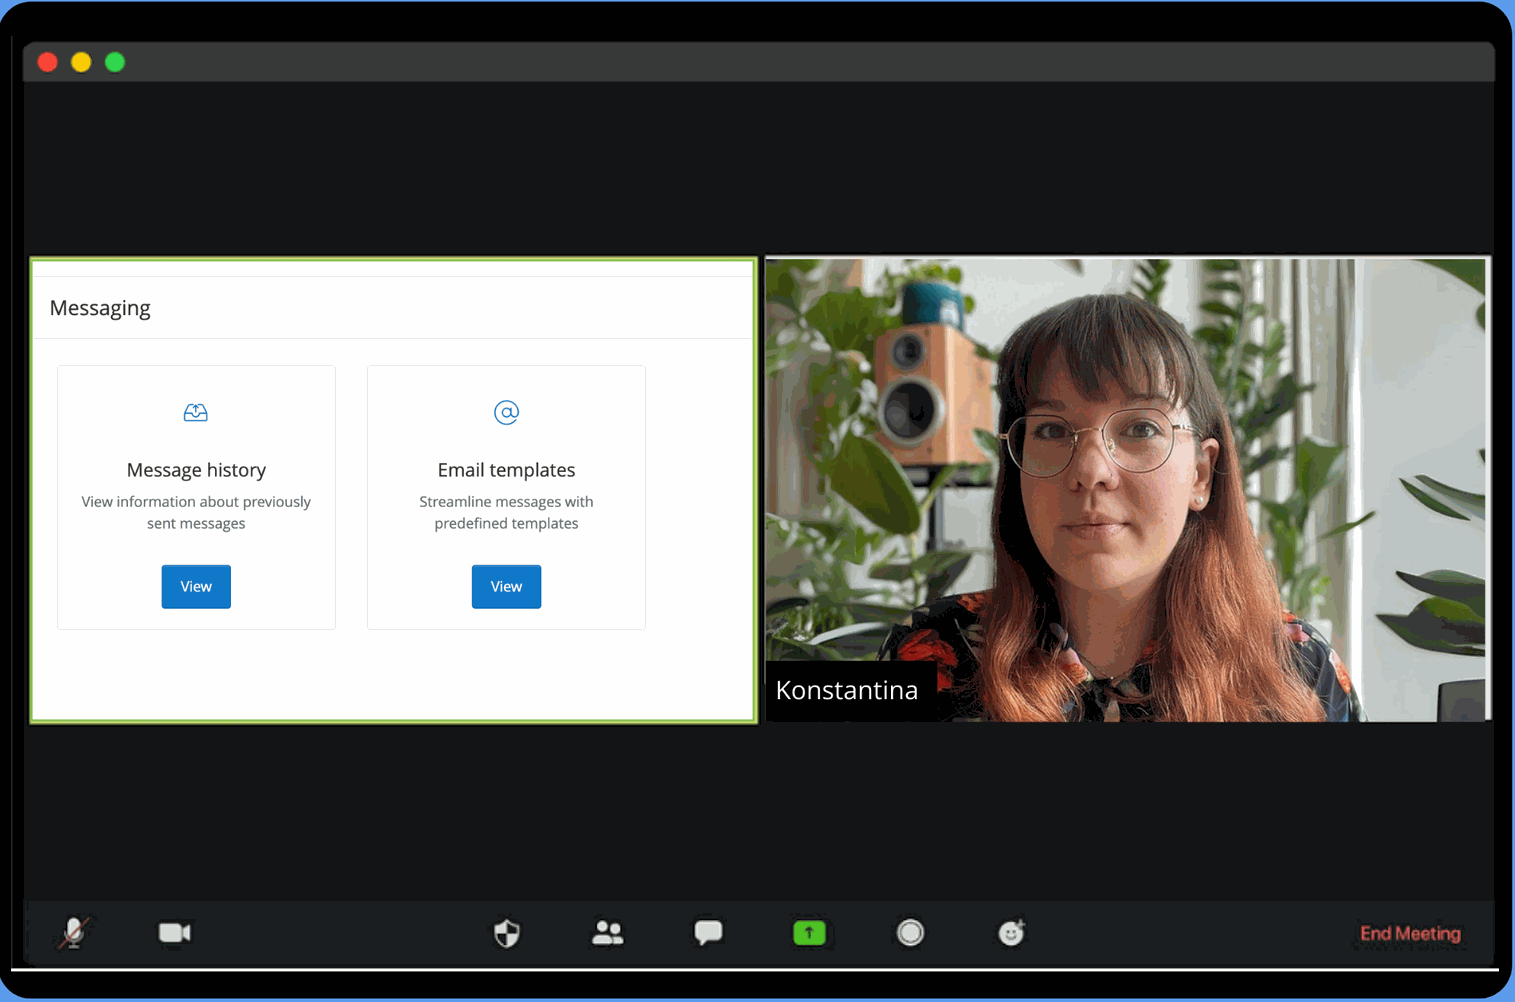This screenshot has height=1002, width=1515.
Task: Click the Konstantina name label
Action: (x=847, y=690)
